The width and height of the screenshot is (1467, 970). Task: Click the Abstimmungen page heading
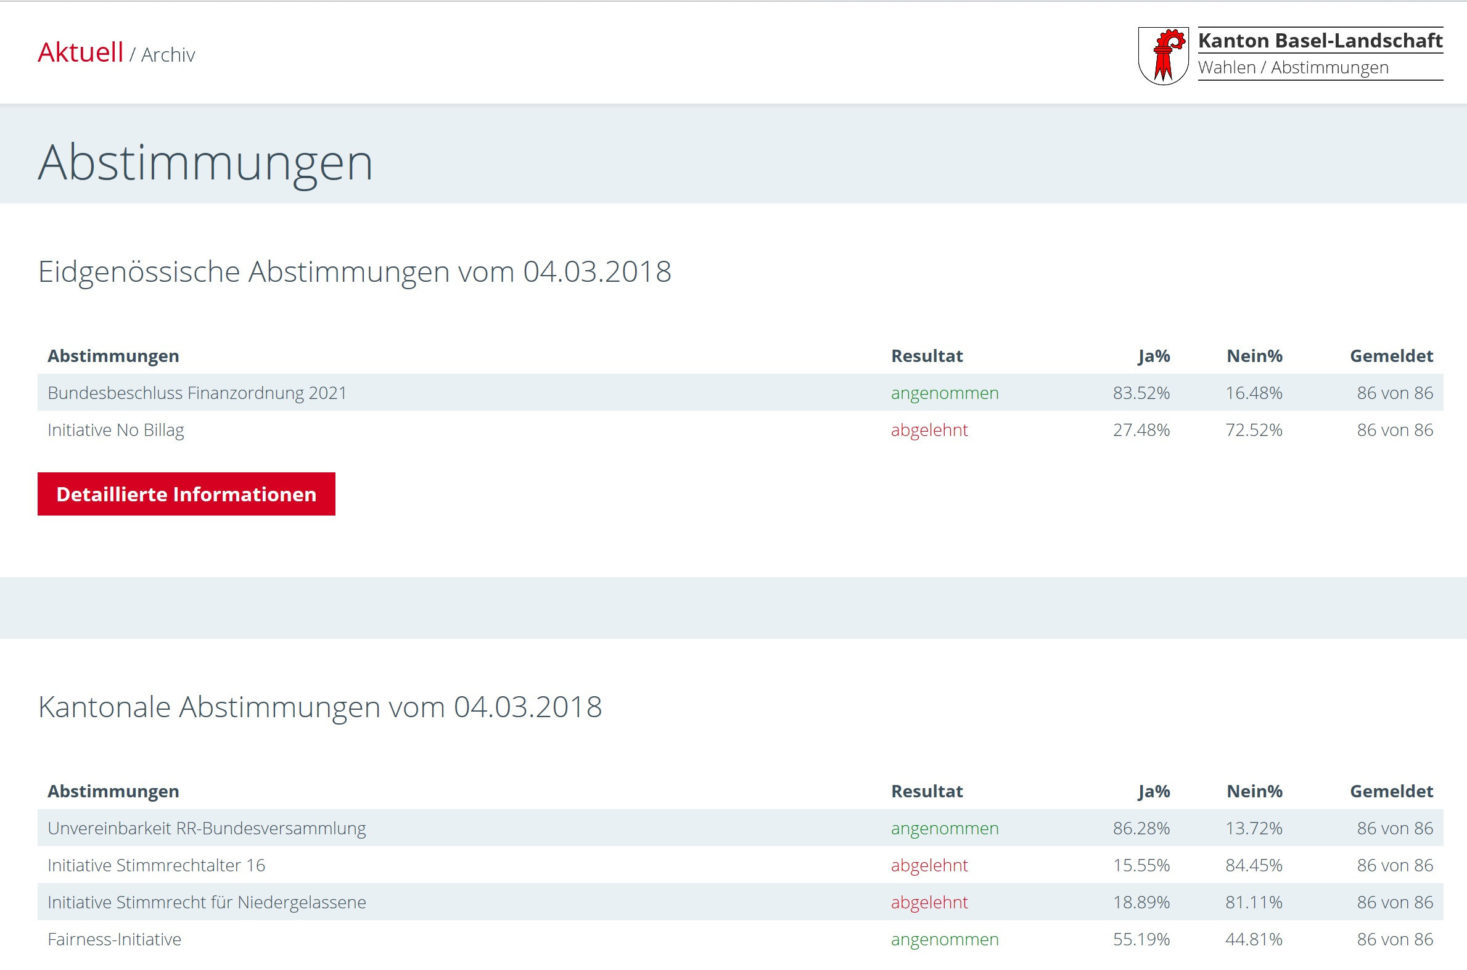[x=205, y=162]
